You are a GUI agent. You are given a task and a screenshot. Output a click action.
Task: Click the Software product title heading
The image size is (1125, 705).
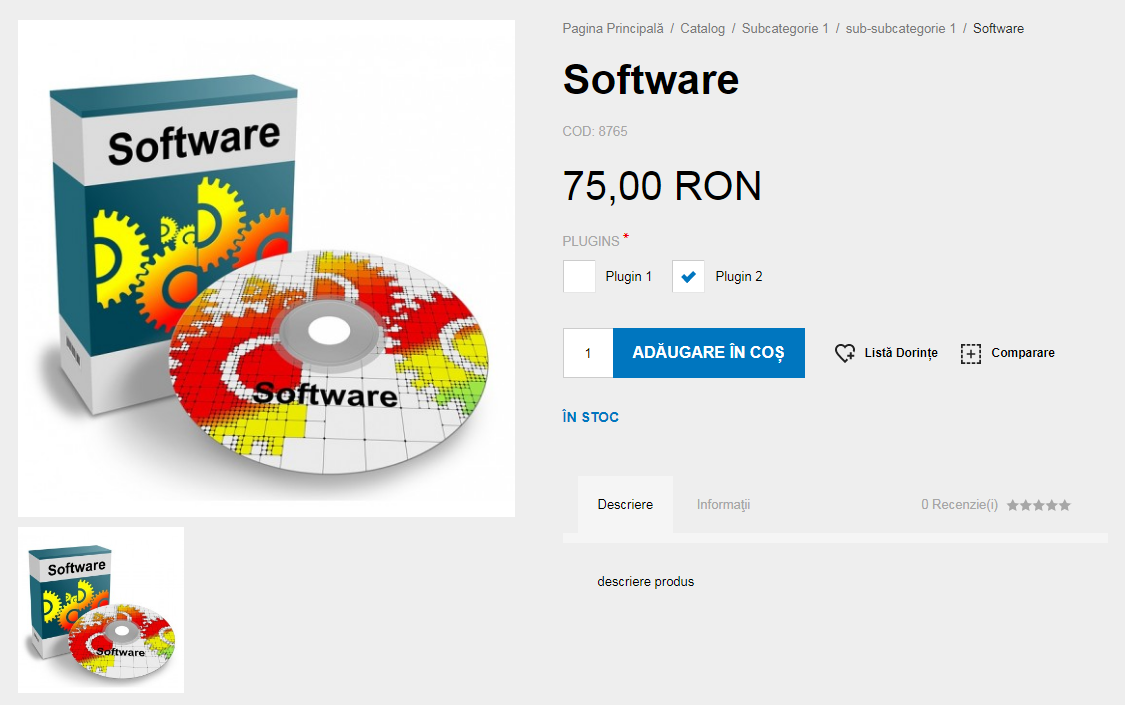coord(651,79)
